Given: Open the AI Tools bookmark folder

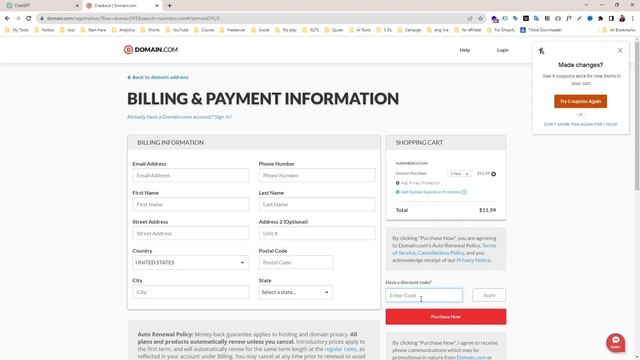Looking at the screenshot, I should 360,30.
